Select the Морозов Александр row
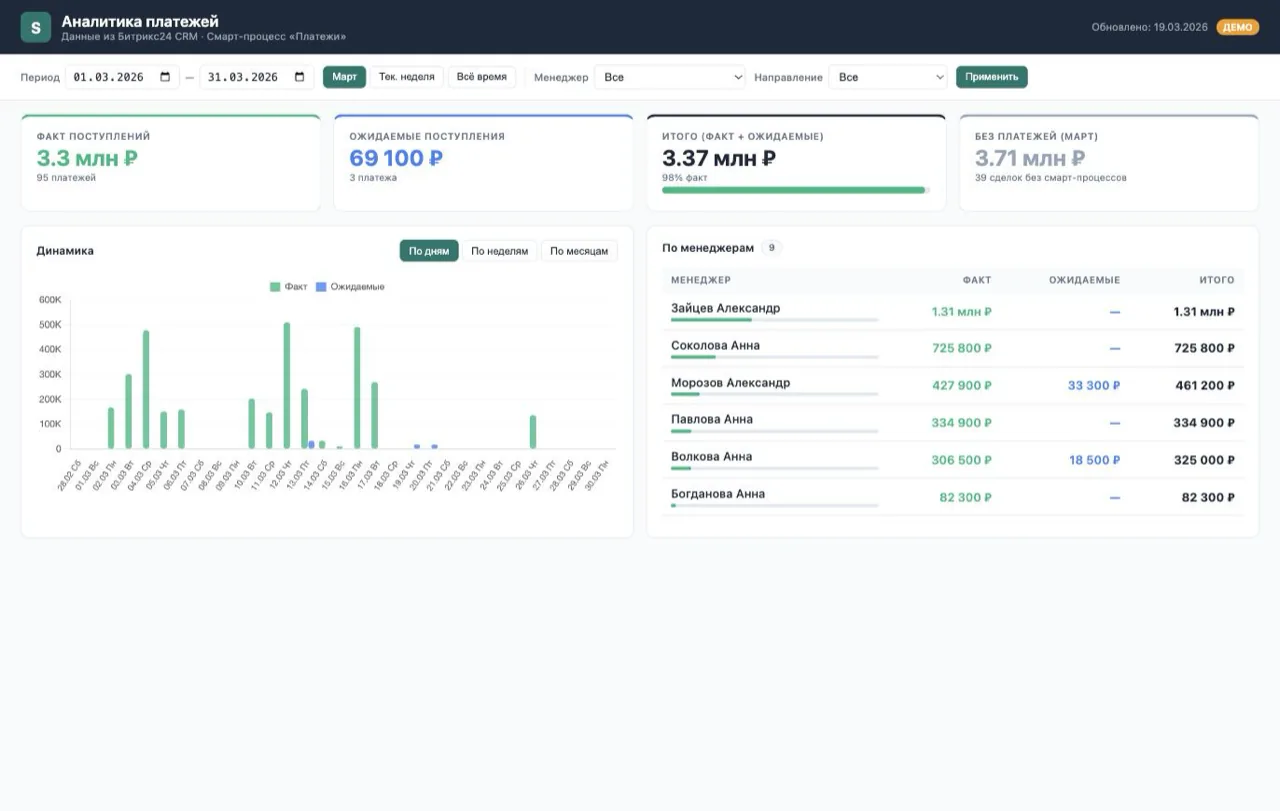 point(953,385)
